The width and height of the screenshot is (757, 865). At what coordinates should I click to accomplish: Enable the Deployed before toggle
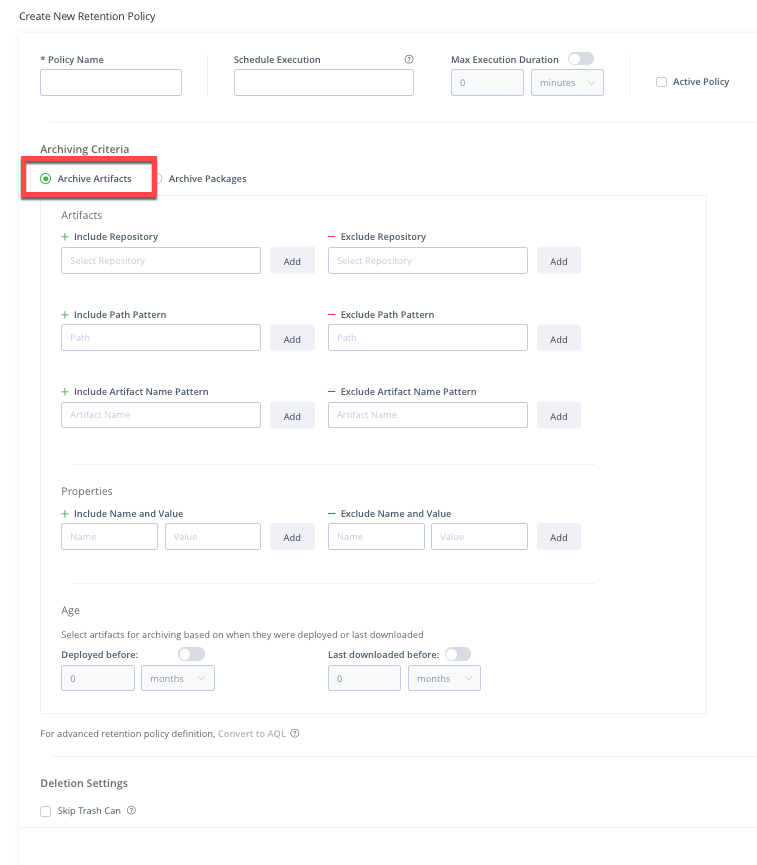pos(191,654)
